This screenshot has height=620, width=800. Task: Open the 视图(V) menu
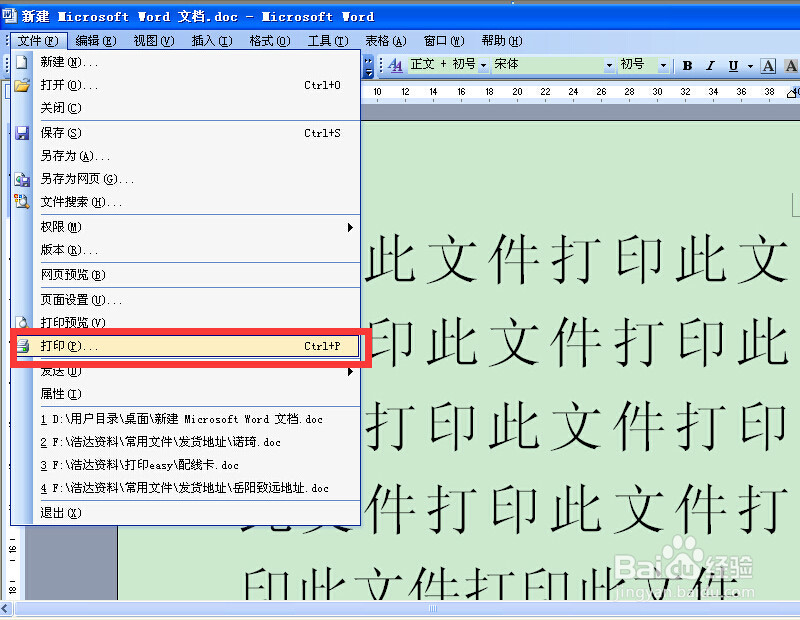(154, 41)
